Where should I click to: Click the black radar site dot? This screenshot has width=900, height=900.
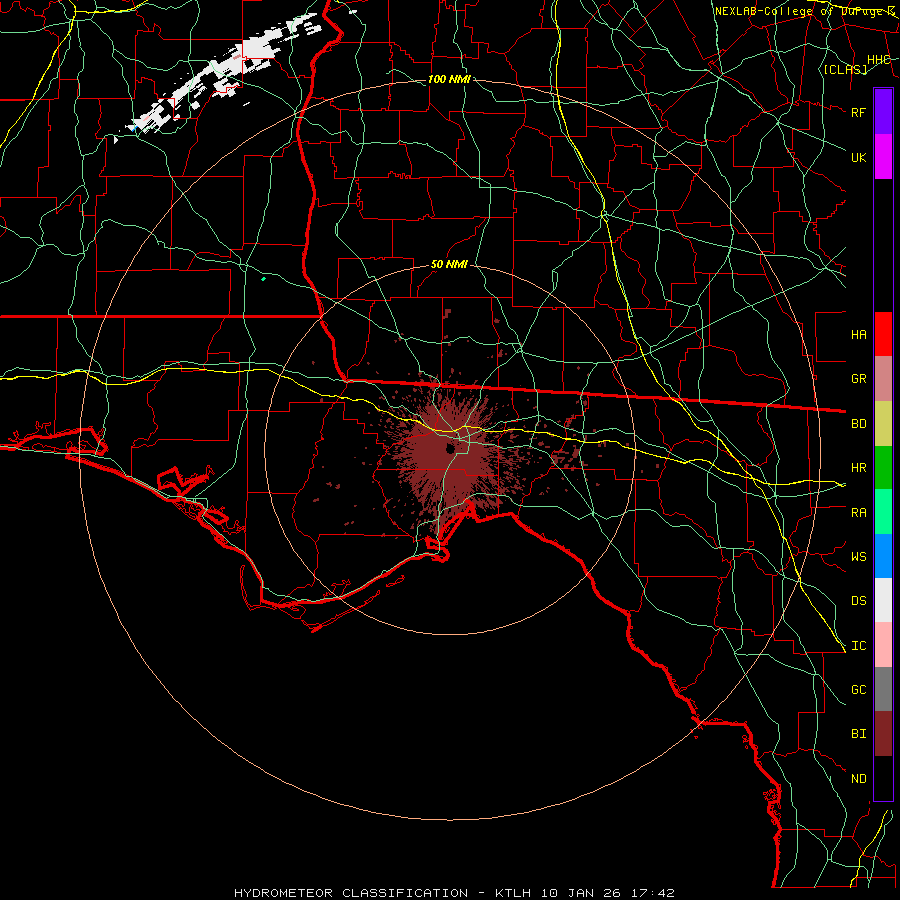(450, 448)
